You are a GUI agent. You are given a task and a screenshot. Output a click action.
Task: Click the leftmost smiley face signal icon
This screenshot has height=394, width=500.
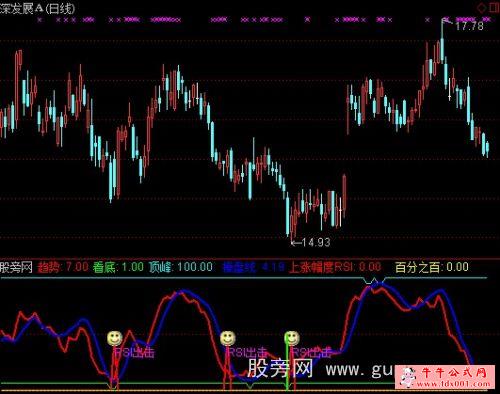point(115,338)
